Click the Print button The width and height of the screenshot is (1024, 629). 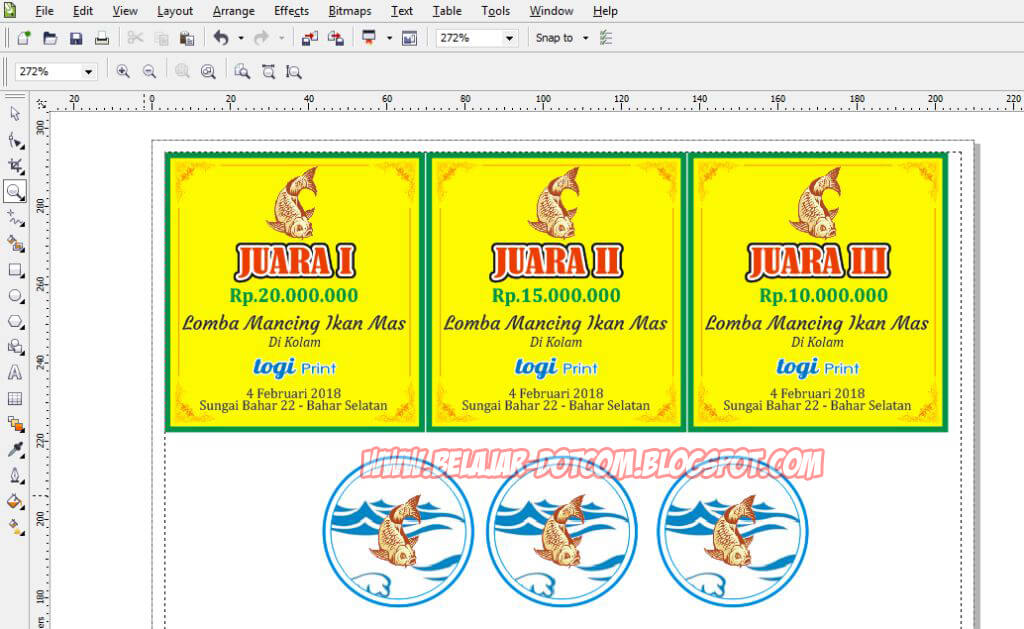point(102,37)
